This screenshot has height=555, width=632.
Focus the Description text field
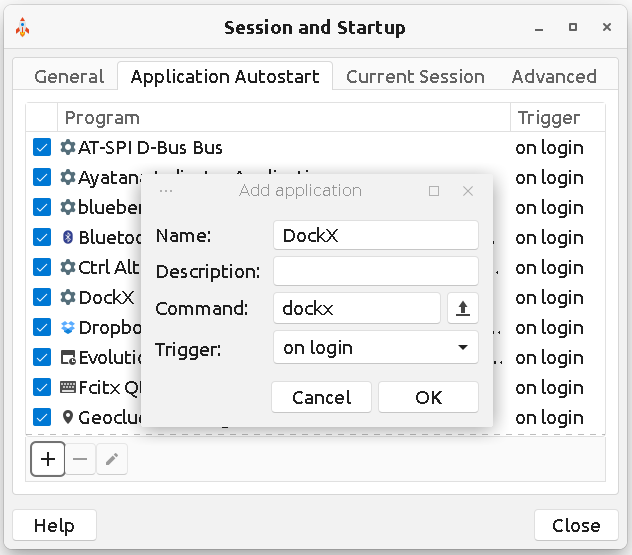[375, 272]
